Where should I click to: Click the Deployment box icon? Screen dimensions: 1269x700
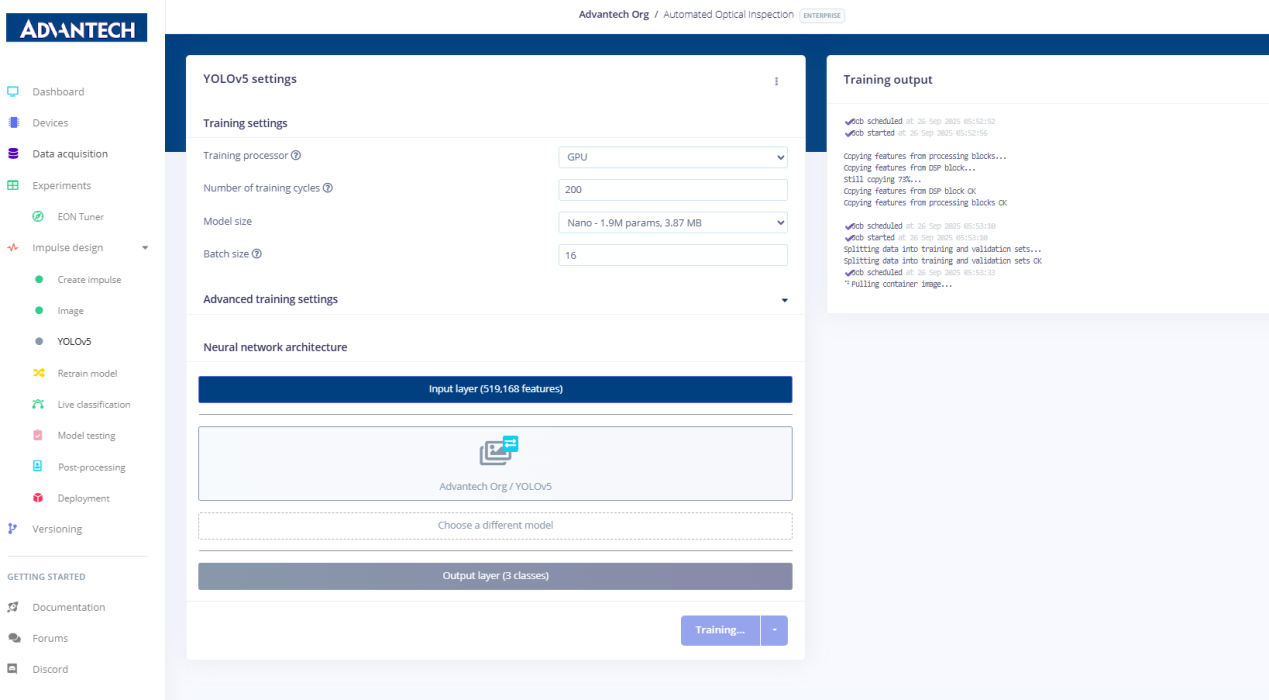tap(38, 498)
